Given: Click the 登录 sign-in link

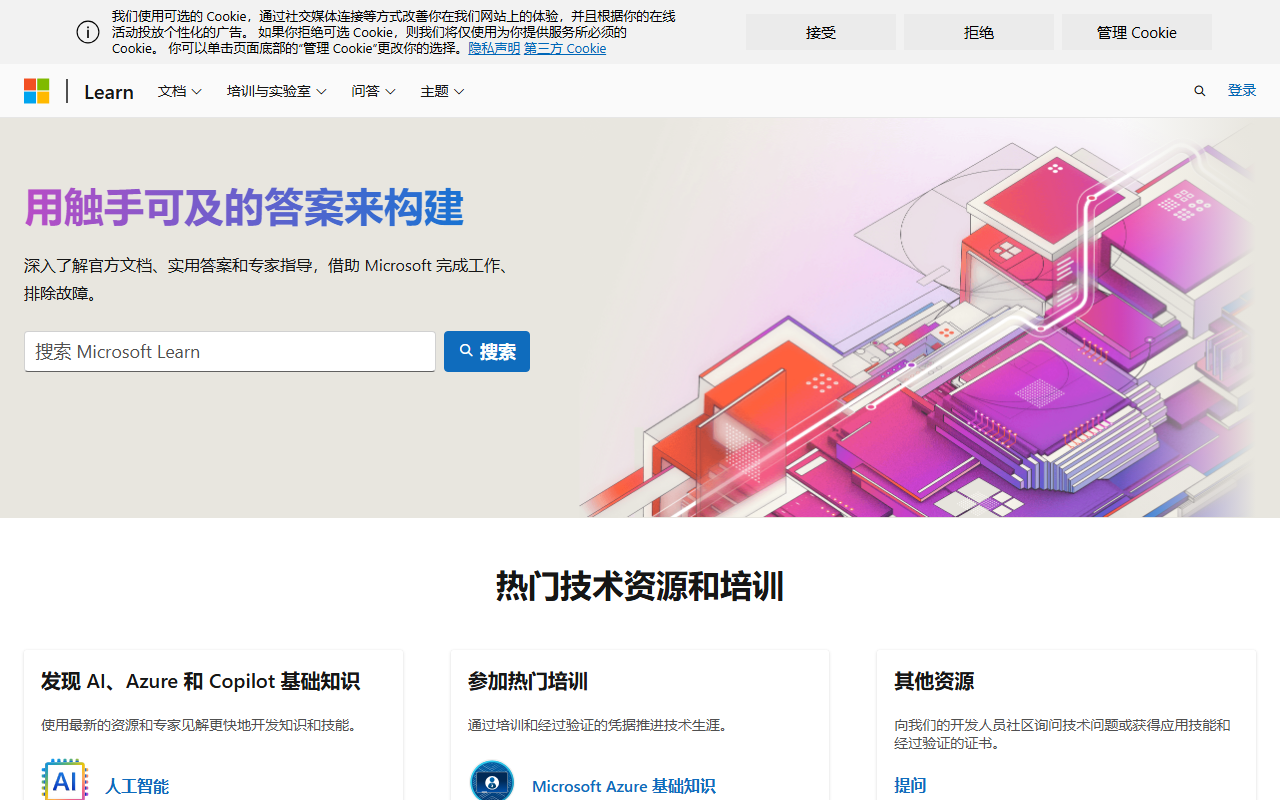Looking at the screenshot, I should 1242,90.
